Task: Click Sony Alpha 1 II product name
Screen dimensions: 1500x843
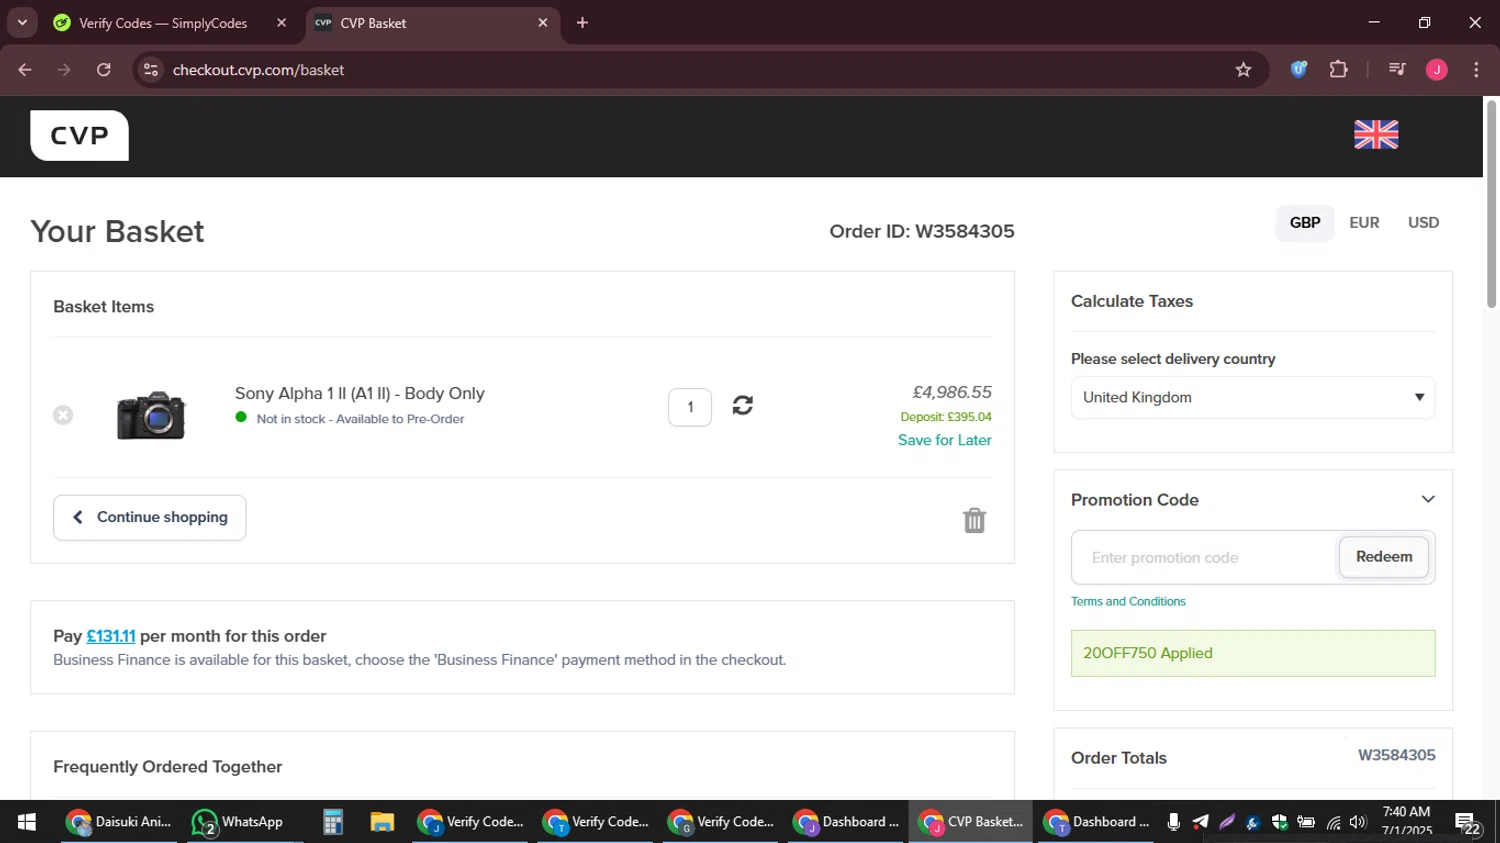Action: 360,393
